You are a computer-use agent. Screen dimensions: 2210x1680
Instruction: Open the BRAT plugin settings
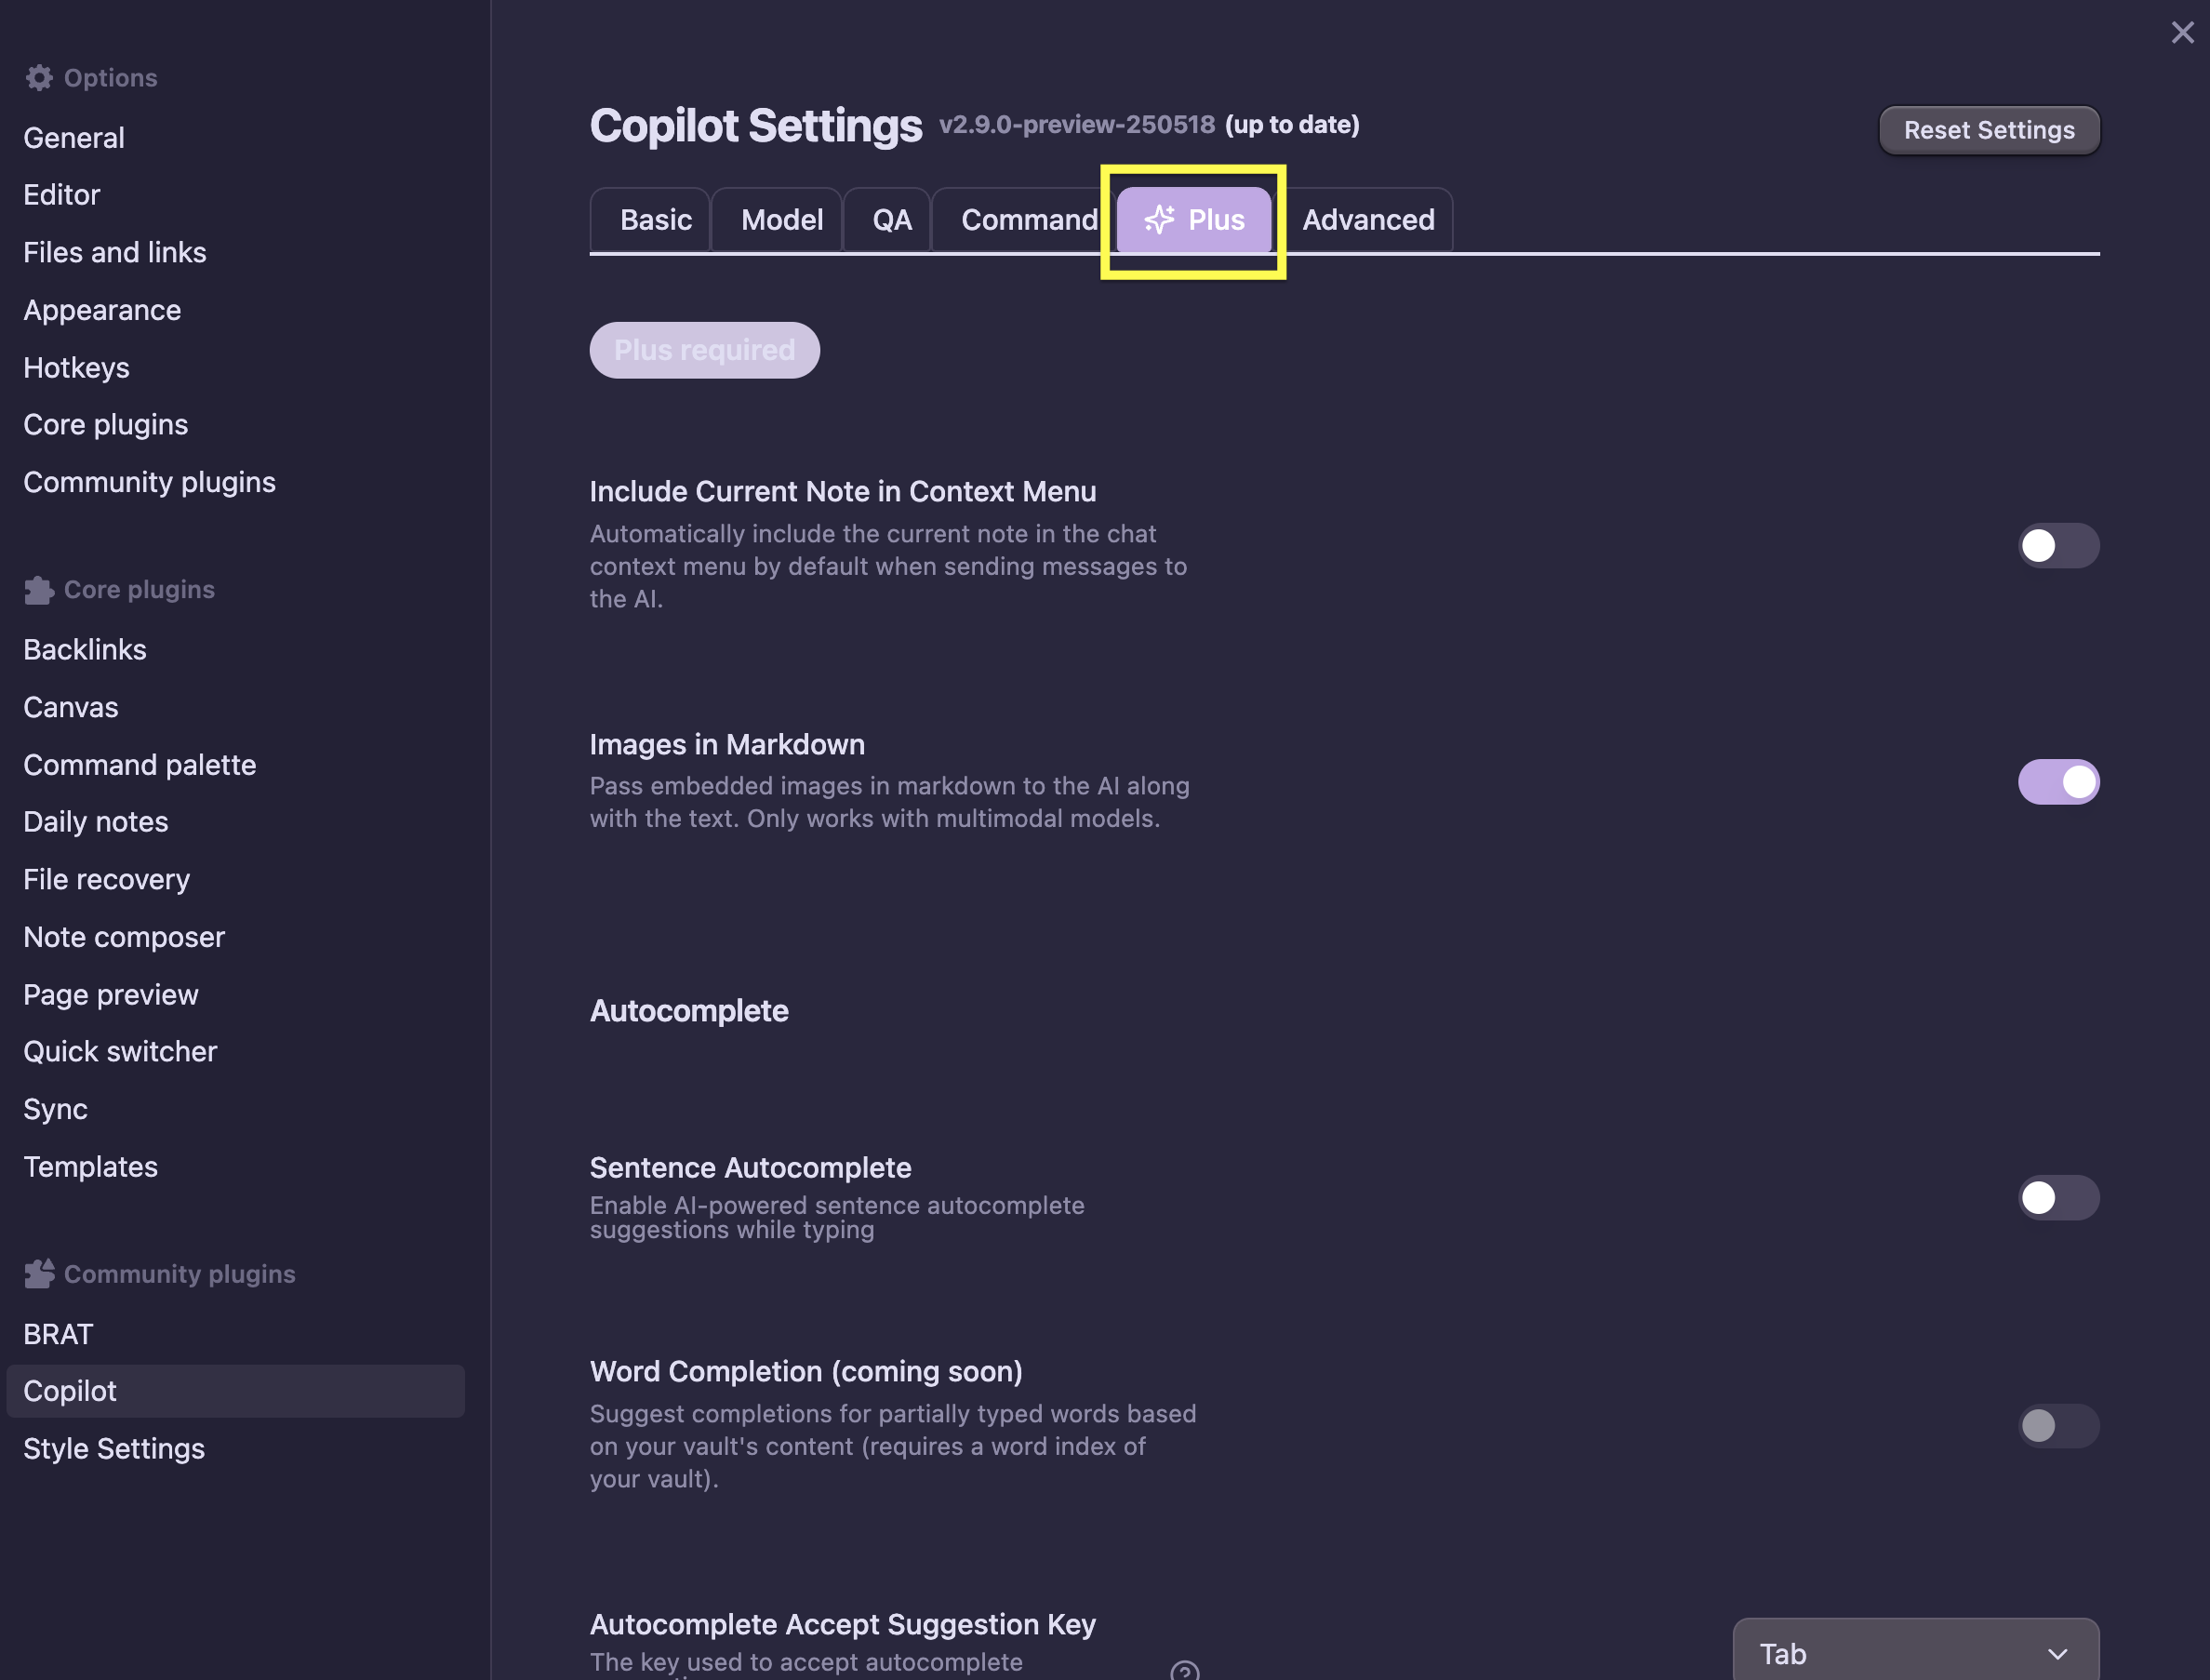[58, 1334]
